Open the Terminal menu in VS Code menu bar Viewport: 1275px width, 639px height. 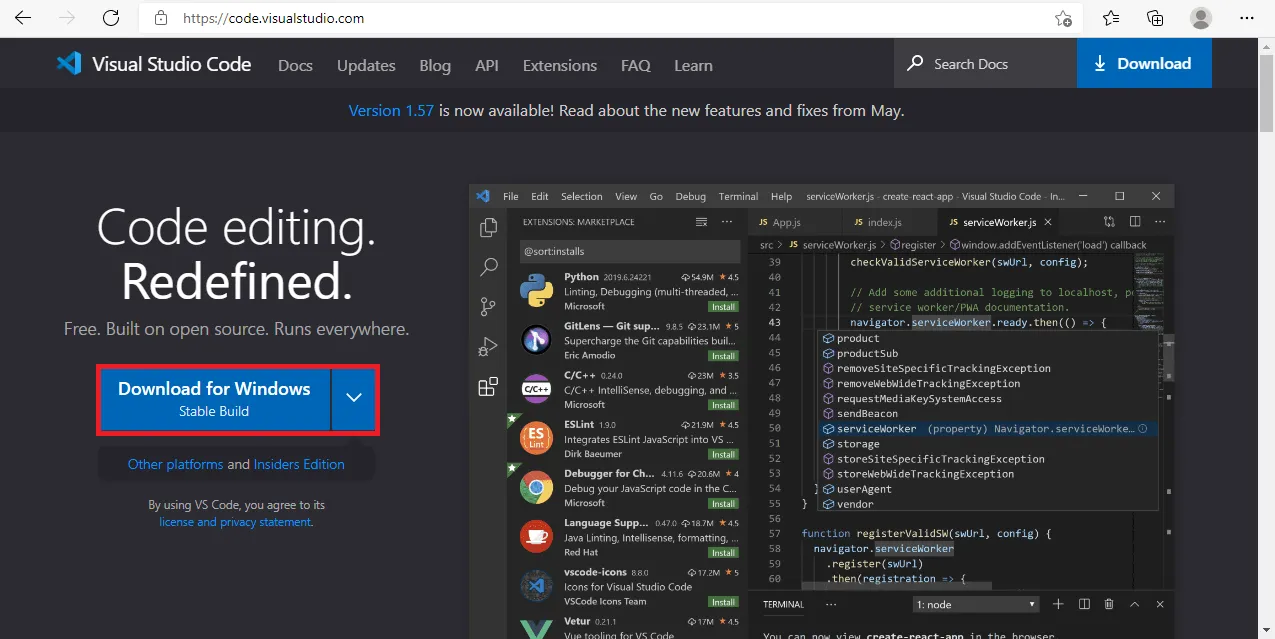738,196
